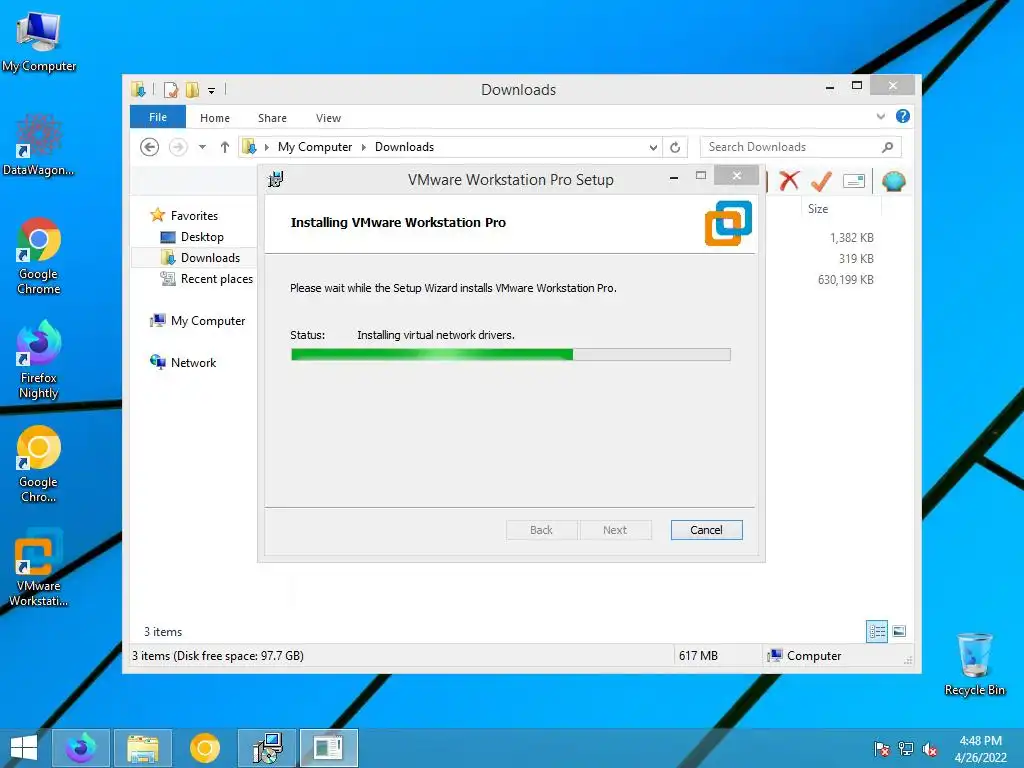This screenshot has height=768, width=1024.
Task: Cancel the VMware installation
Action: 707,530
